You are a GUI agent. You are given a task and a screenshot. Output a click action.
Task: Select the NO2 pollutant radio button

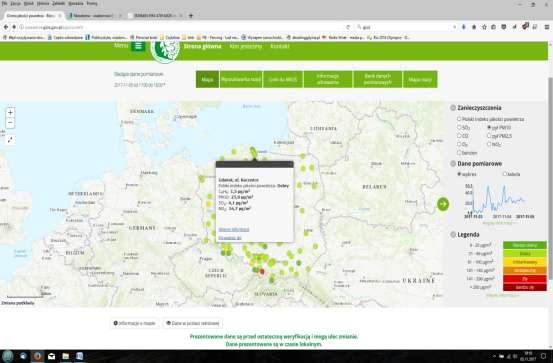point(489,144)
